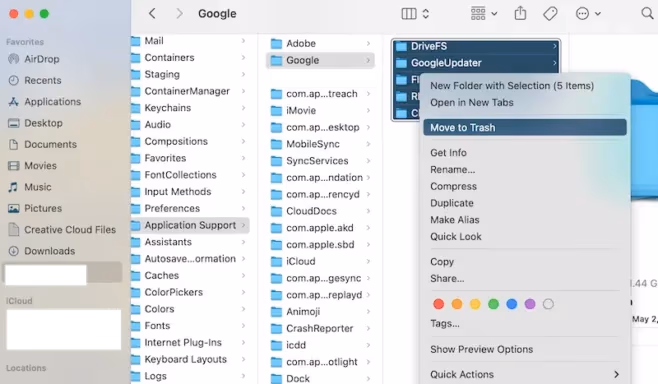Select the Containers folder row

190,57
